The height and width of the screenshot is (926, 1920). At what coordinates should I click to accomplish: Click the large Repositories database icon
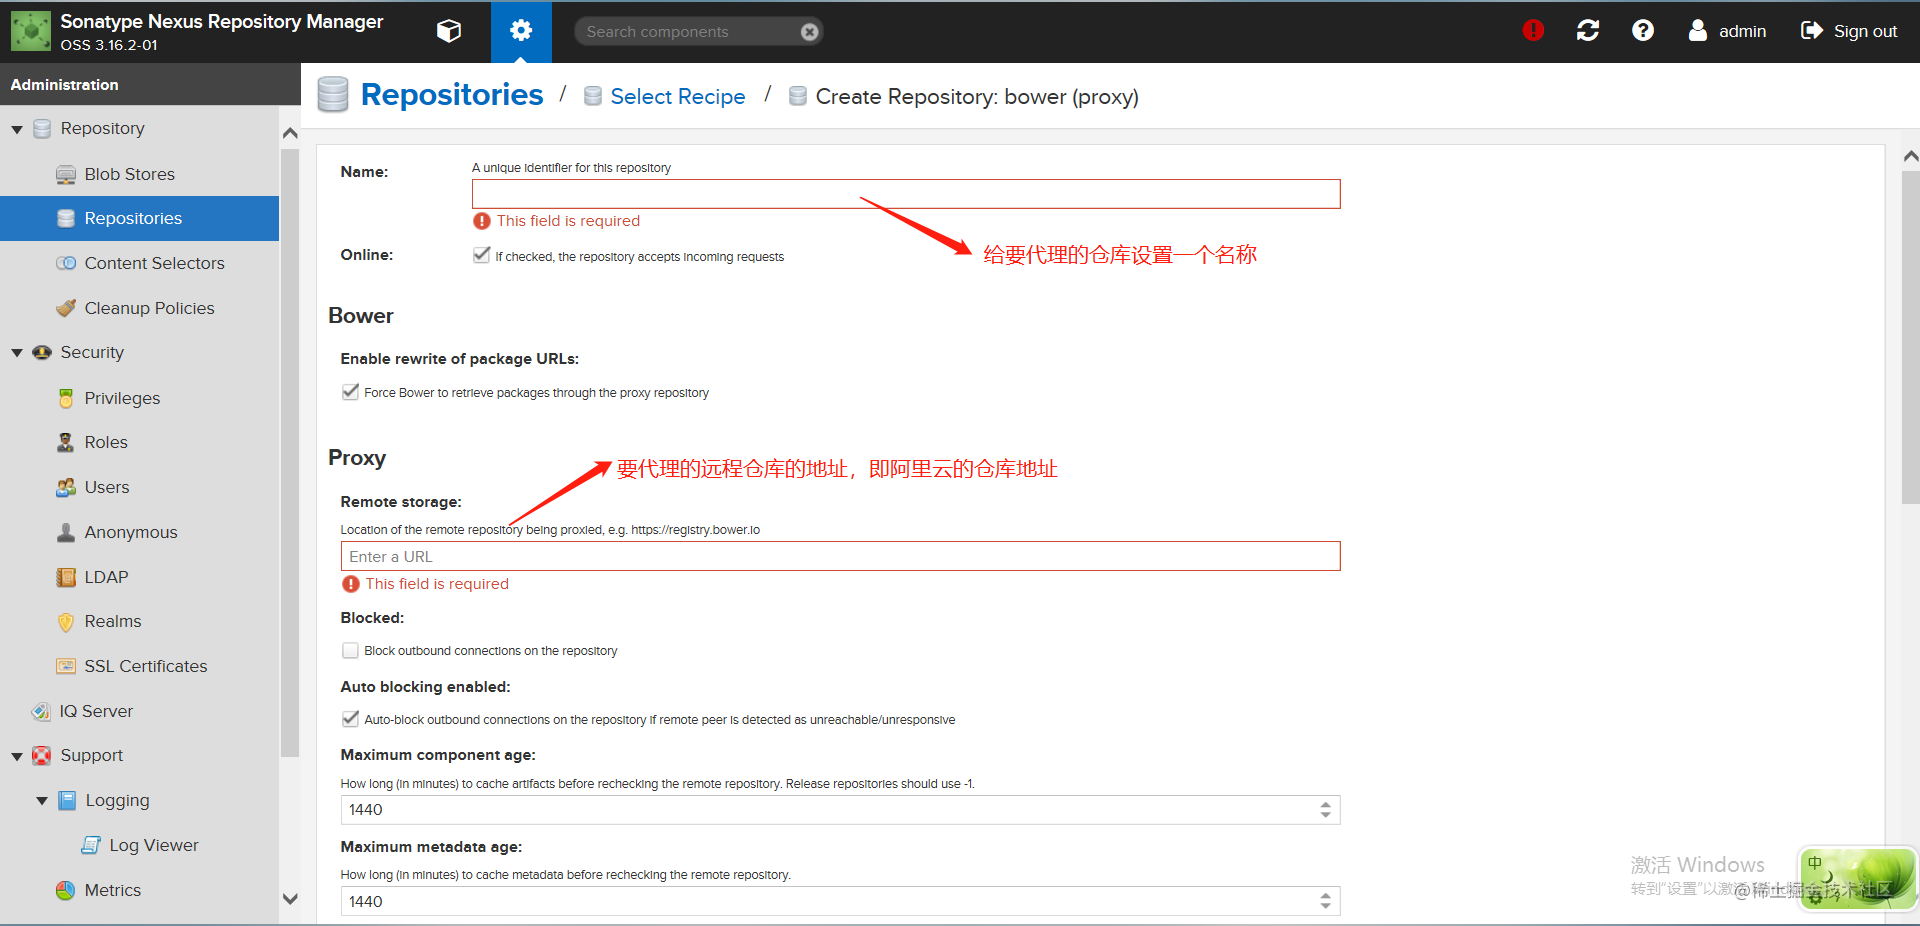pos(333,95)
